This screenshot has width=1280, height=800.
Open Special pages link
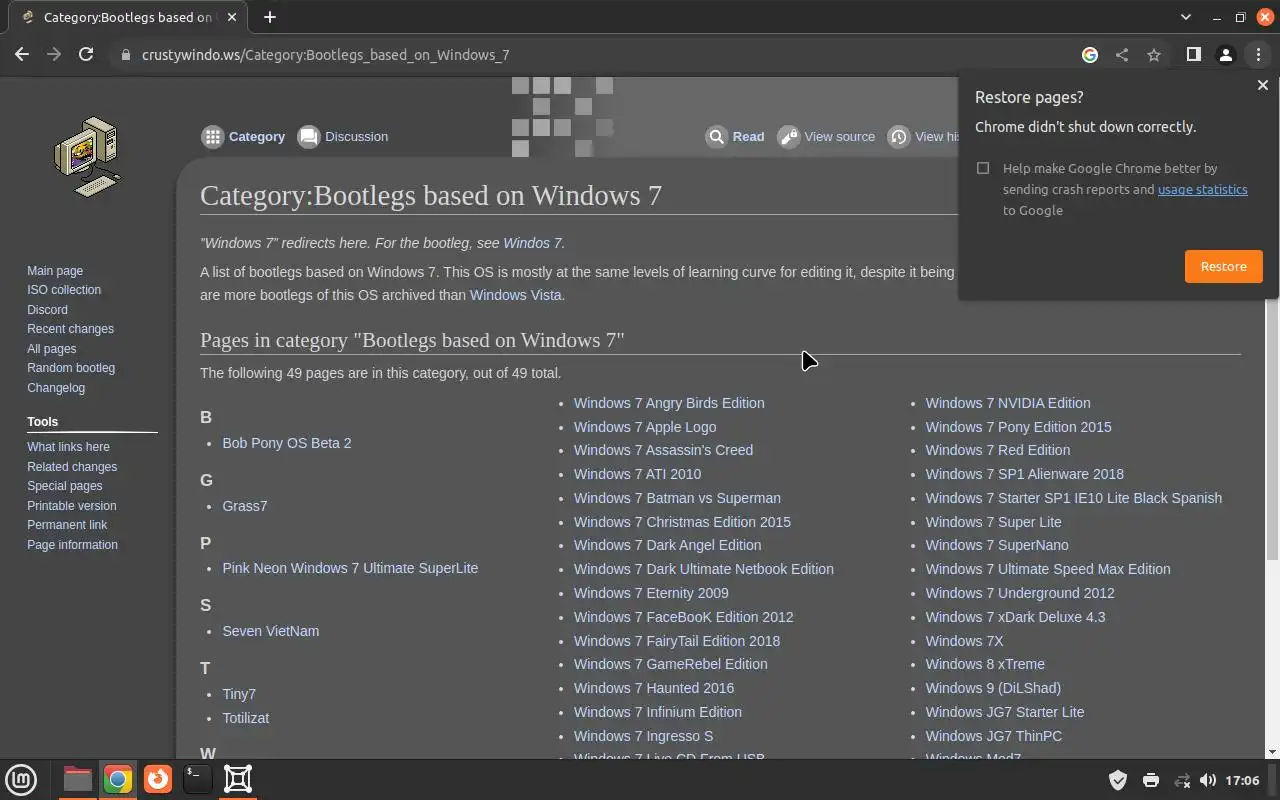tap(64, 486)
